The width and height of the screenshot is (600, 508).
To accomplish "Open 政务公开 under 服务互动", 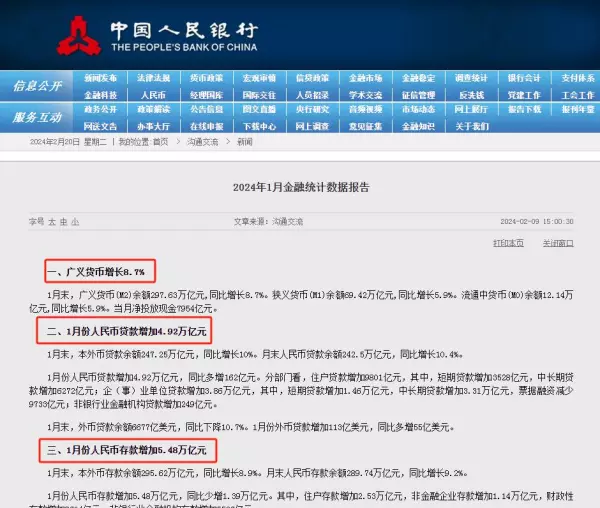I will (100, 109).
